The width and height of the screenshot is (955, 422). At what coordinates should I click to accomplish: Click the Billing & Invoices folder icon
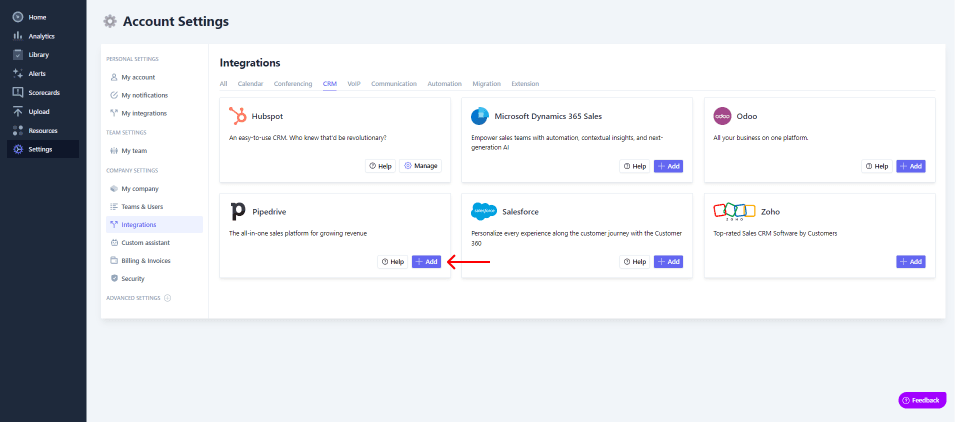pos(114,261)
